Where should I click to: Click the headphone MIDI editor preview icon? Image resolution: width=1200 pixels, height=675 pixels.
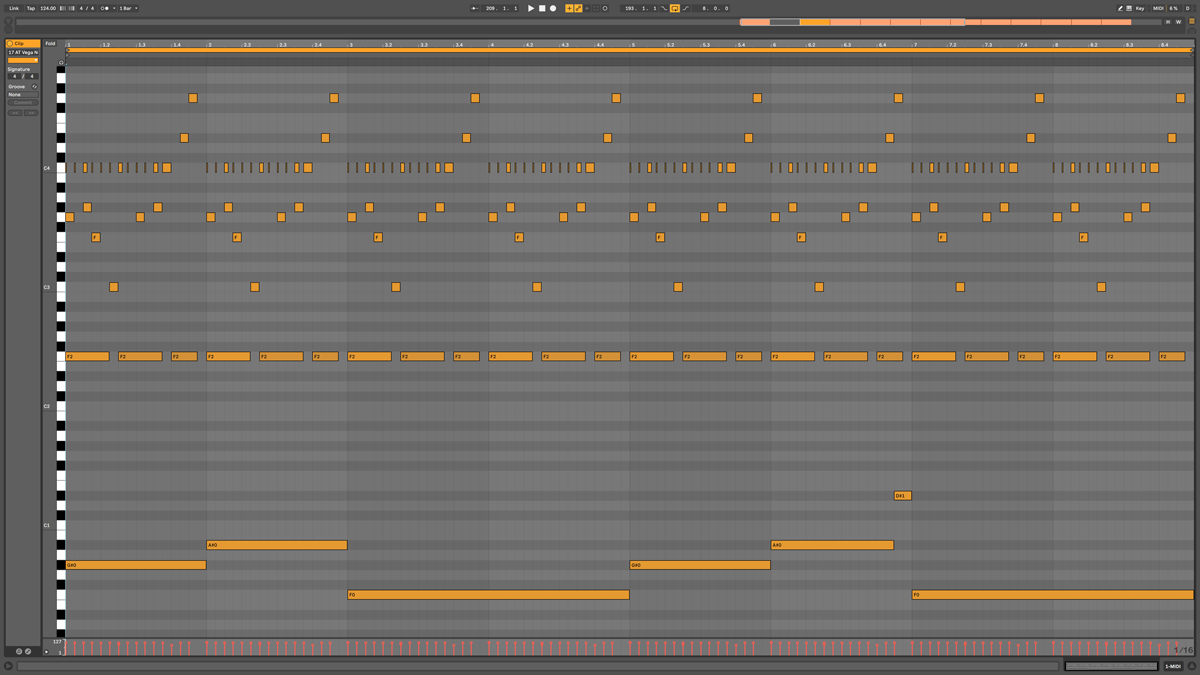click(61, 62)
